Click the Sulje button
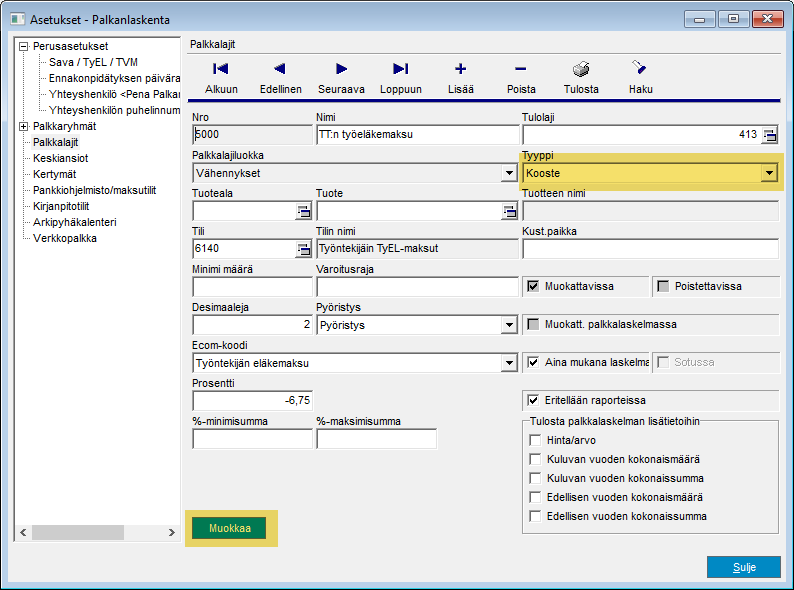Screen dimensions: 794x590 [744, 567]
